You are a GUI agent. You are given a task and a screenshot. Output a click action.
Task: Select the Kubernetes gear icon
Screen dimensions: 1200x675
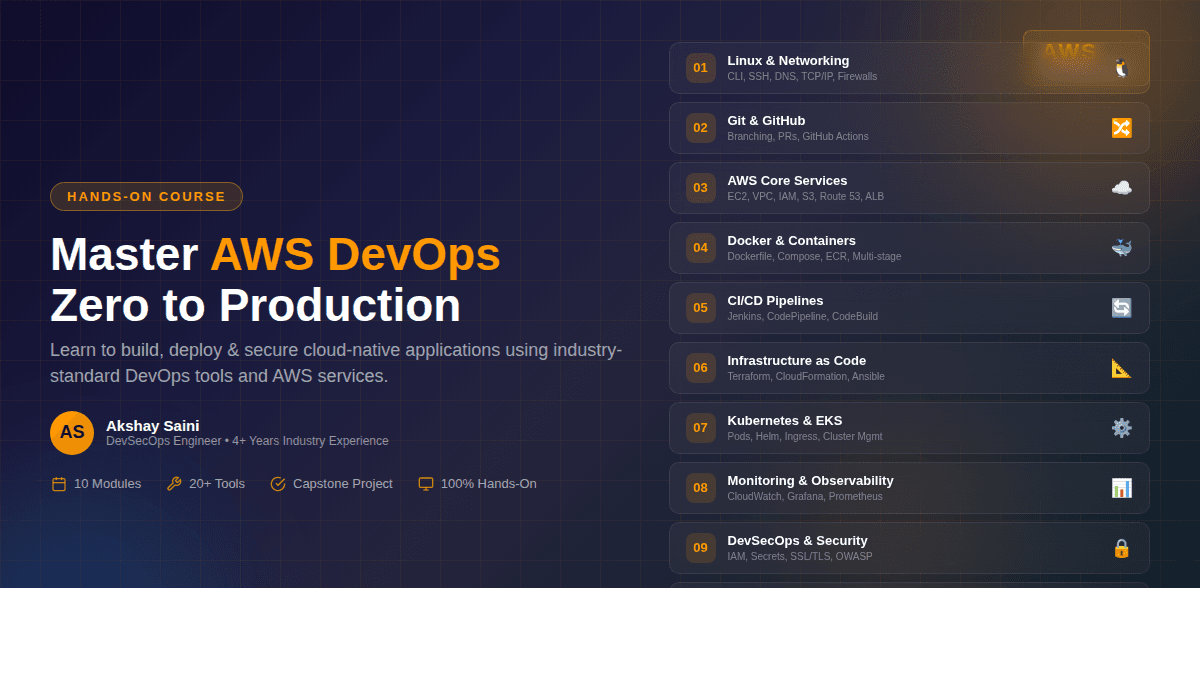pos(1121,428)
